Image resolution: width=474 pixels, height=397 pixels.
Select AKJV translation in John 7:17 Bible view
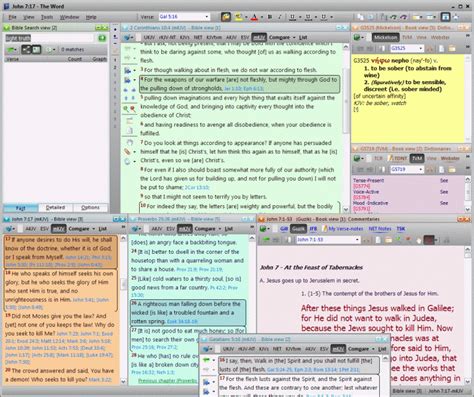point(31,229)
